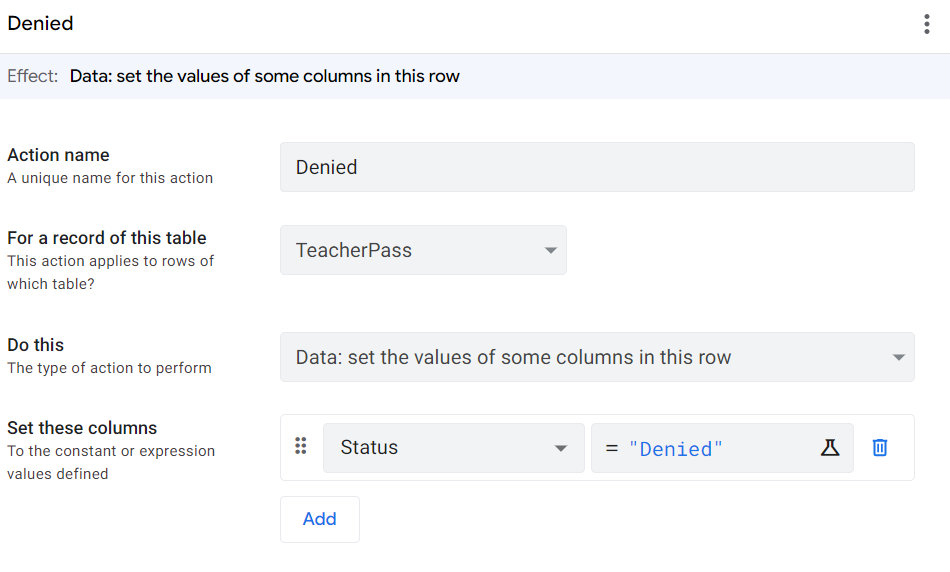Click "The type of action to perform" hint
This screenshot has width=950, height=572.
109,368
